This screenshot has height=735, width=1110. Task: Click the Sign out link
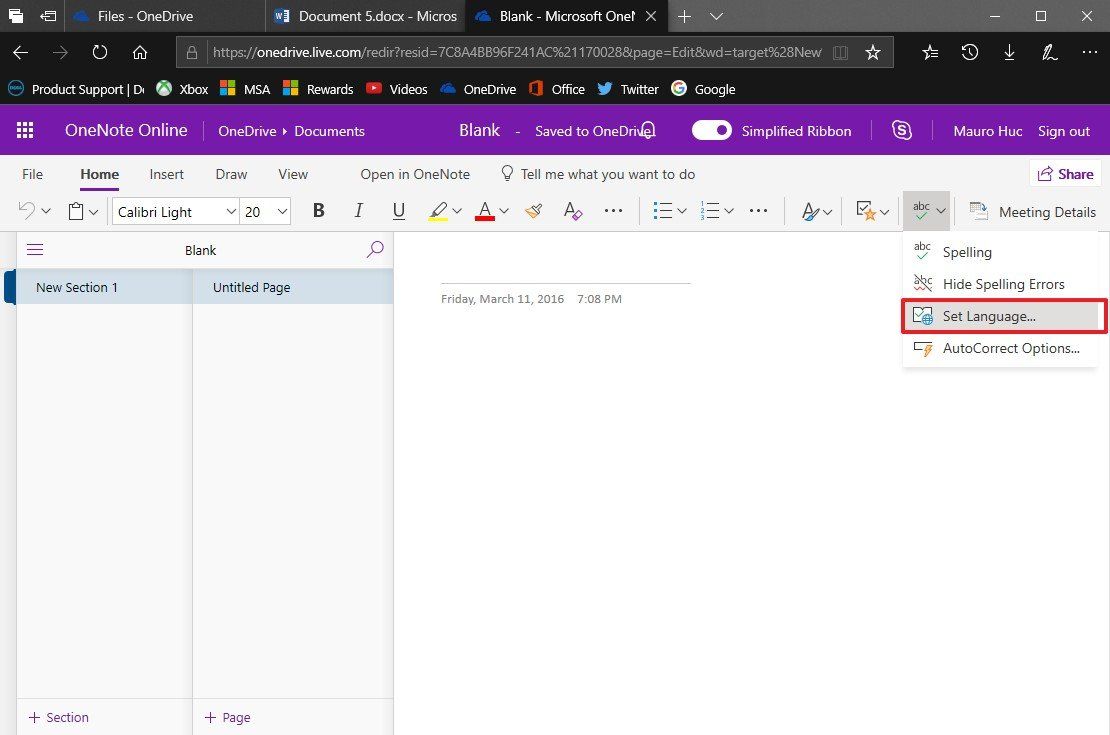(1063, 130)
